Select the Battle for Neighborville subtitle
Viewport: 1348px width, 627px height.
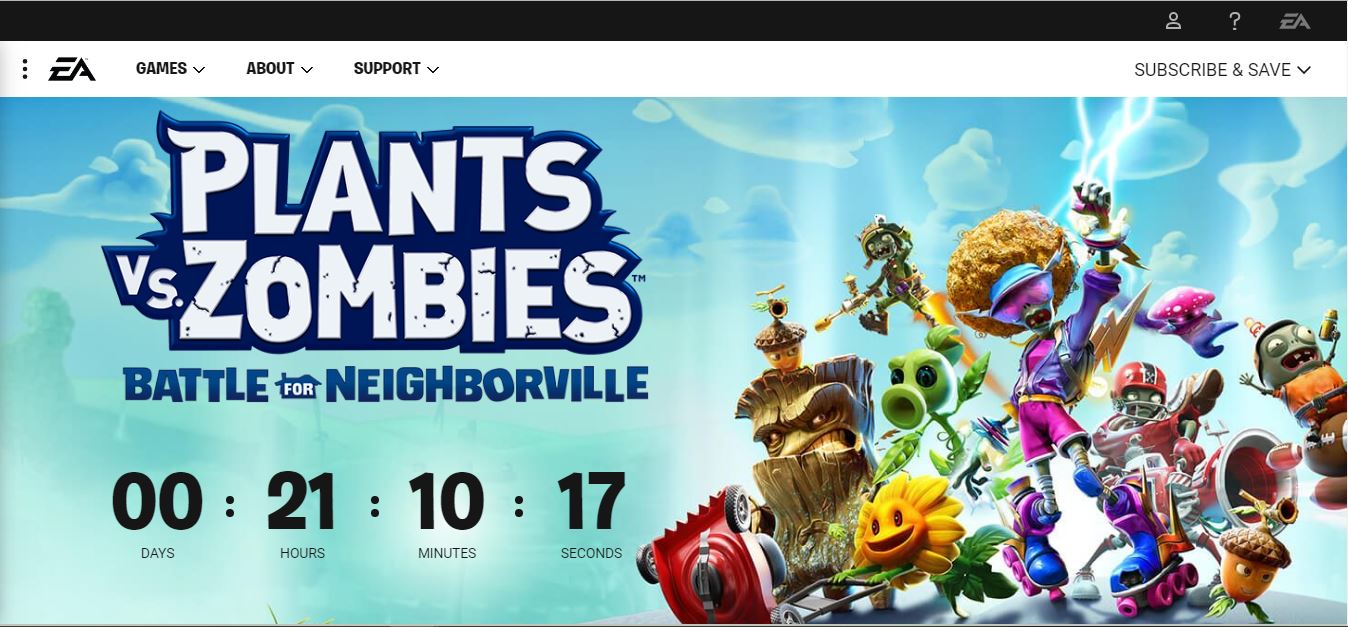386,385
